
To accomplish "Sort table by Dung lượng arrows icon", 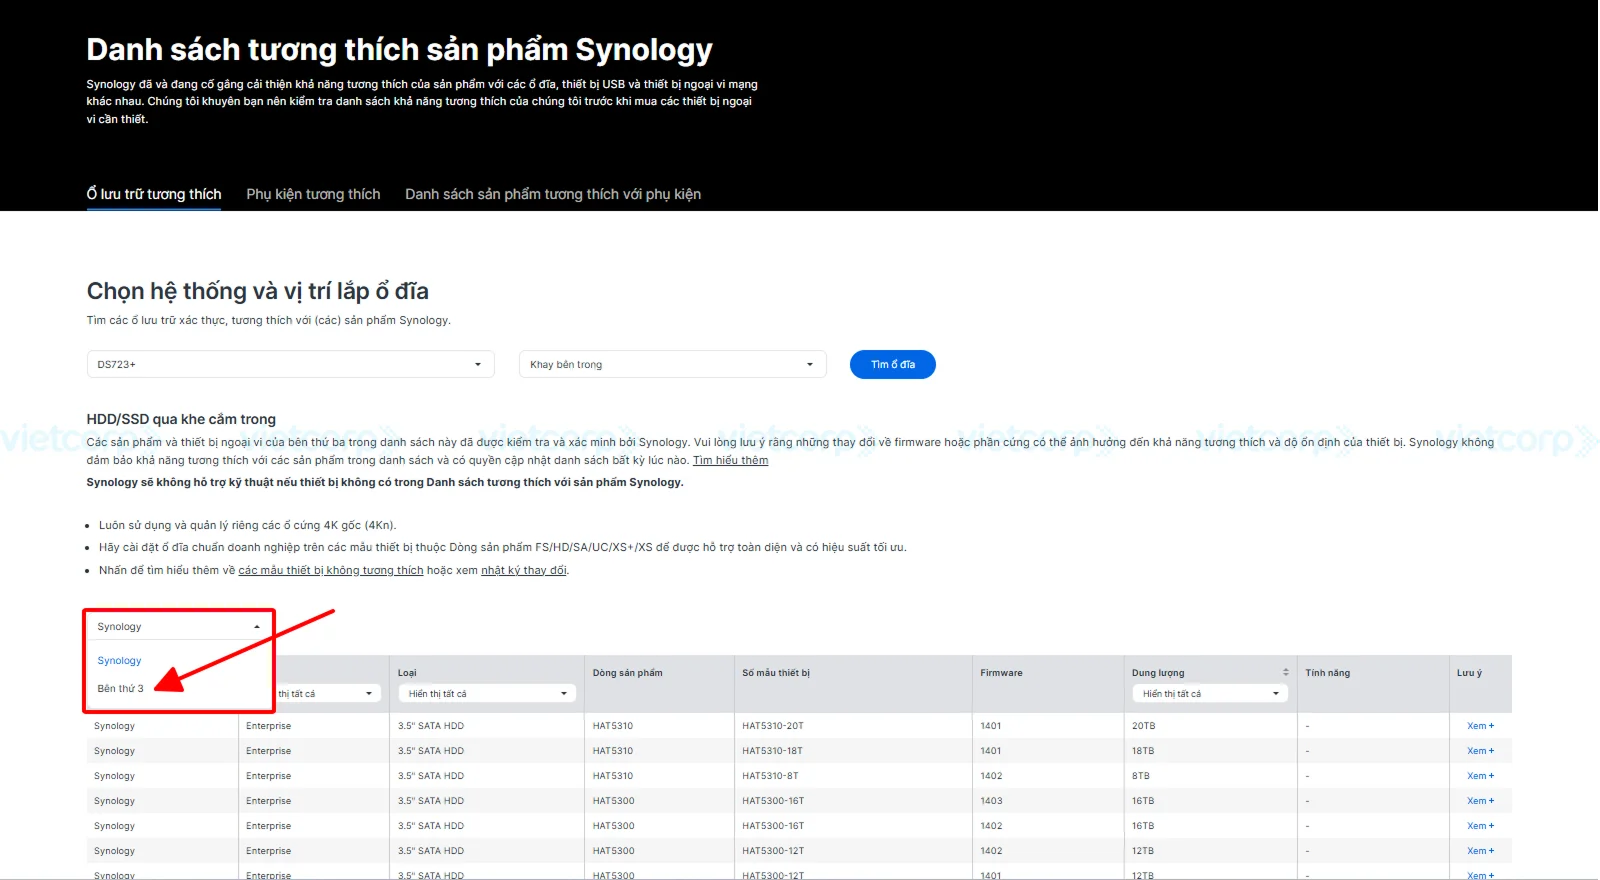I will pos(1286,672).
